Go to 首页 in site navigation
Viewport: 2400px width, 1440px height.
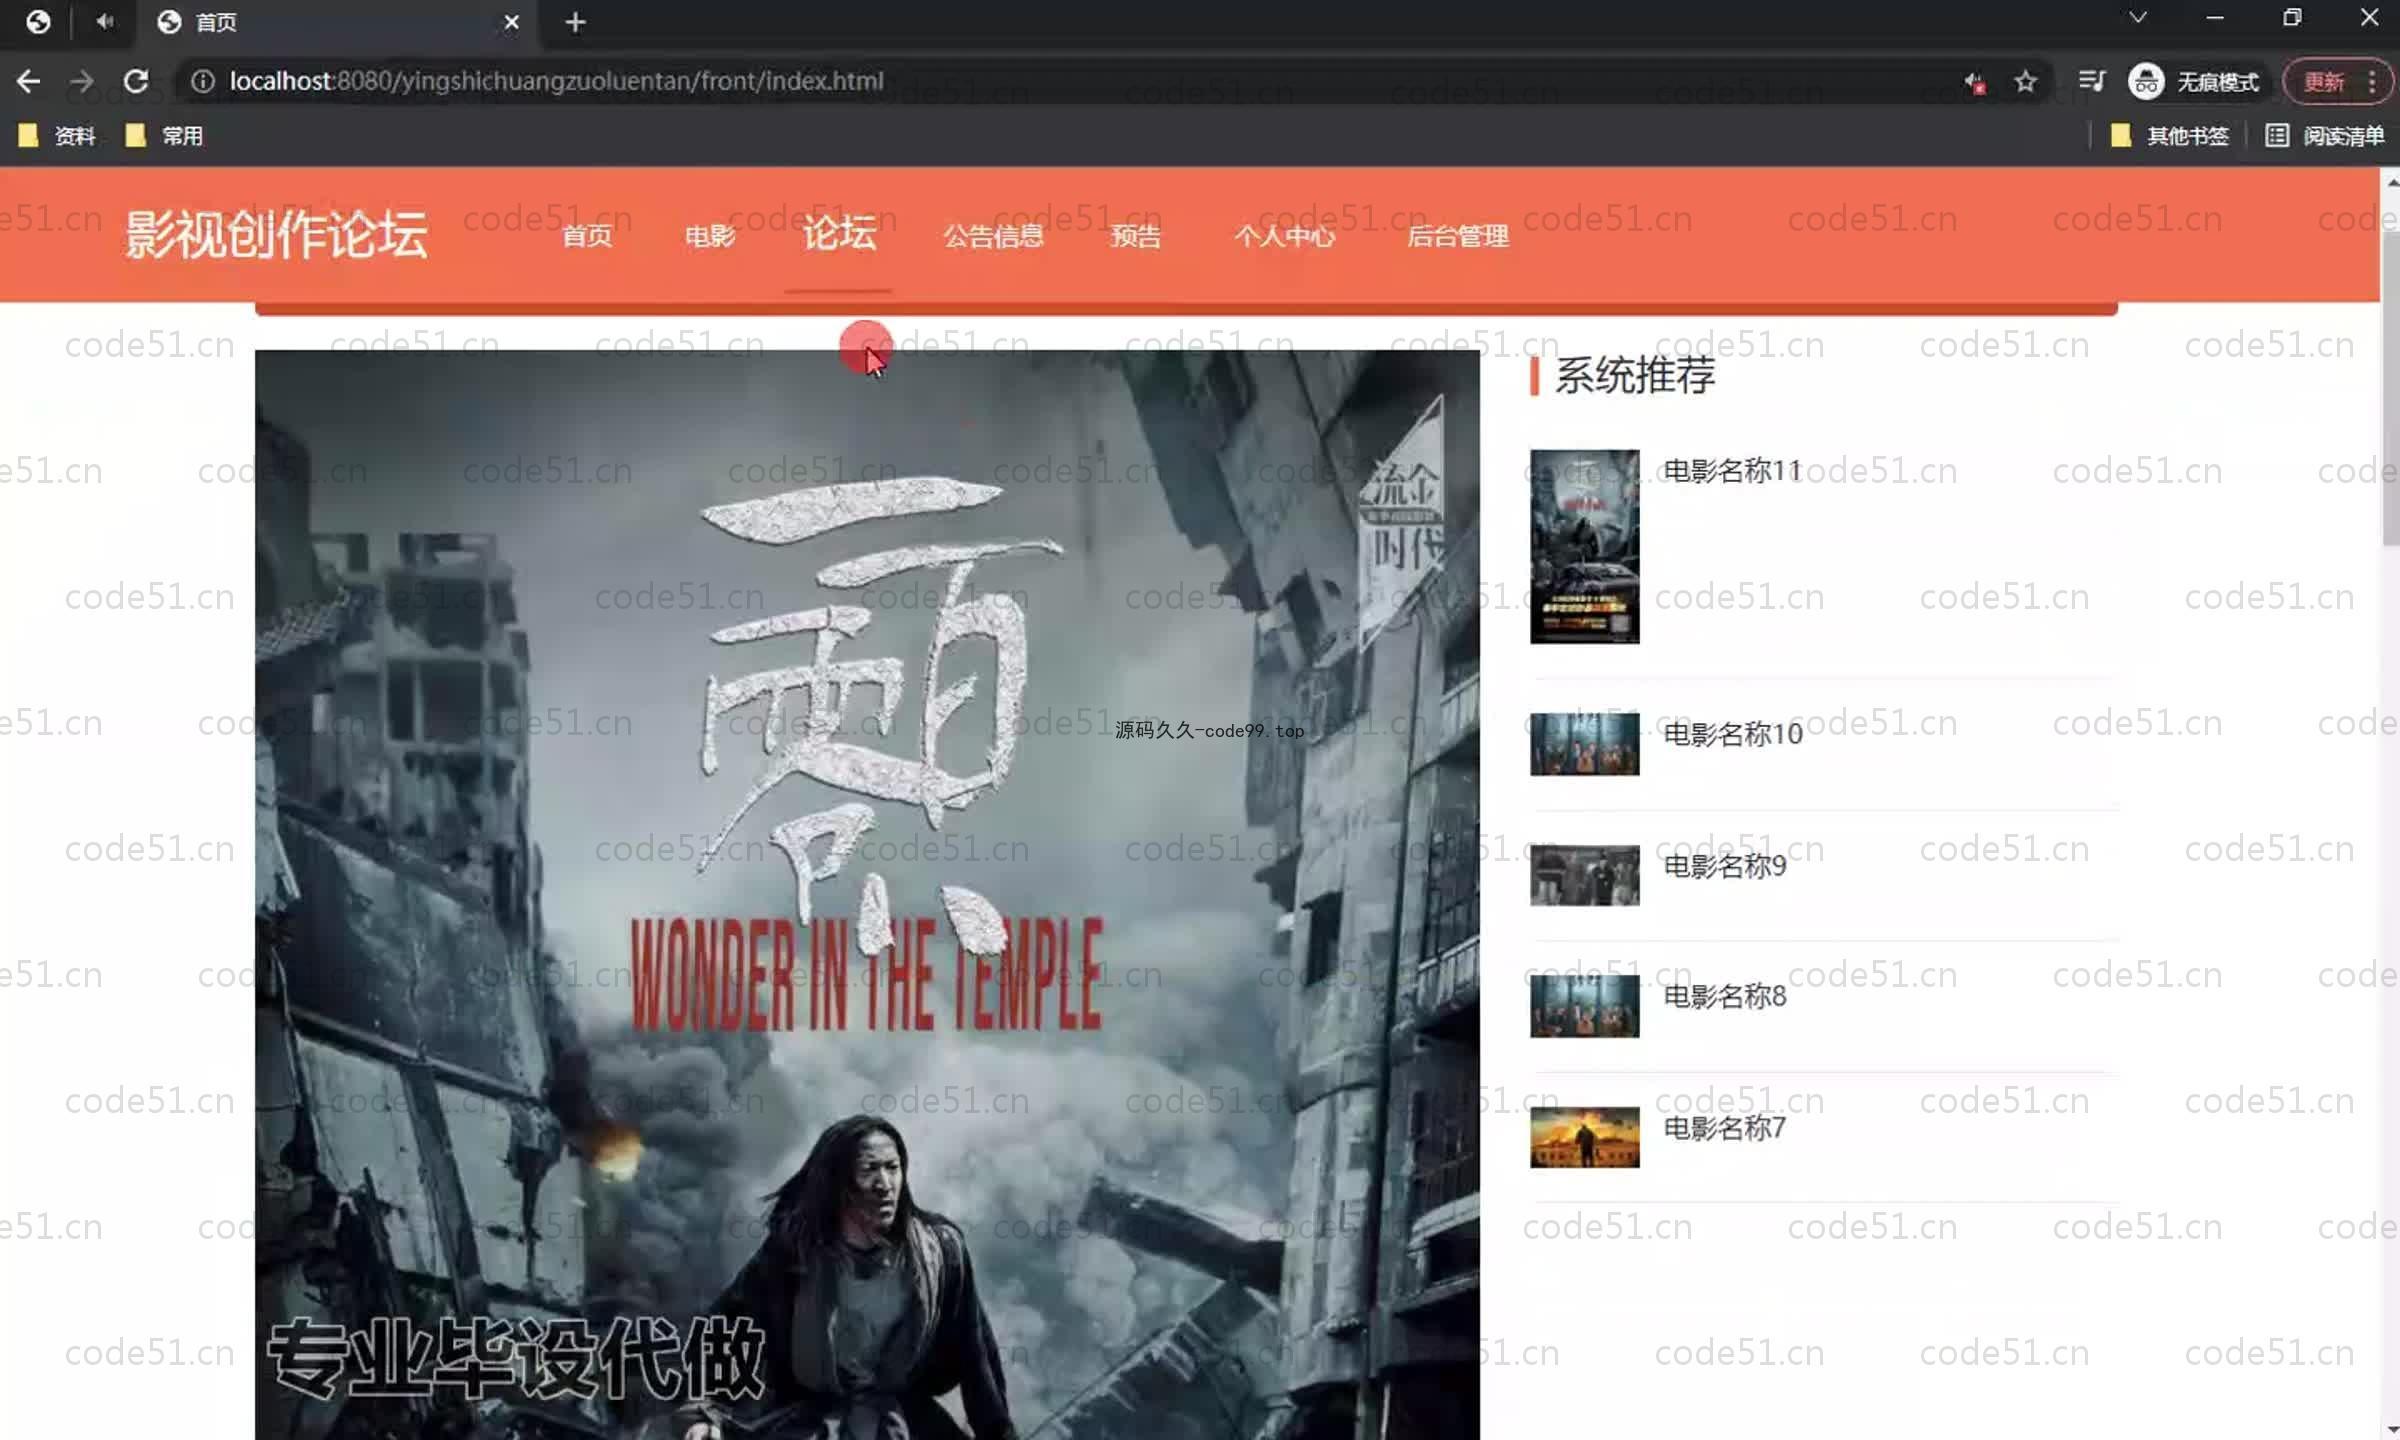coord(587,236)
